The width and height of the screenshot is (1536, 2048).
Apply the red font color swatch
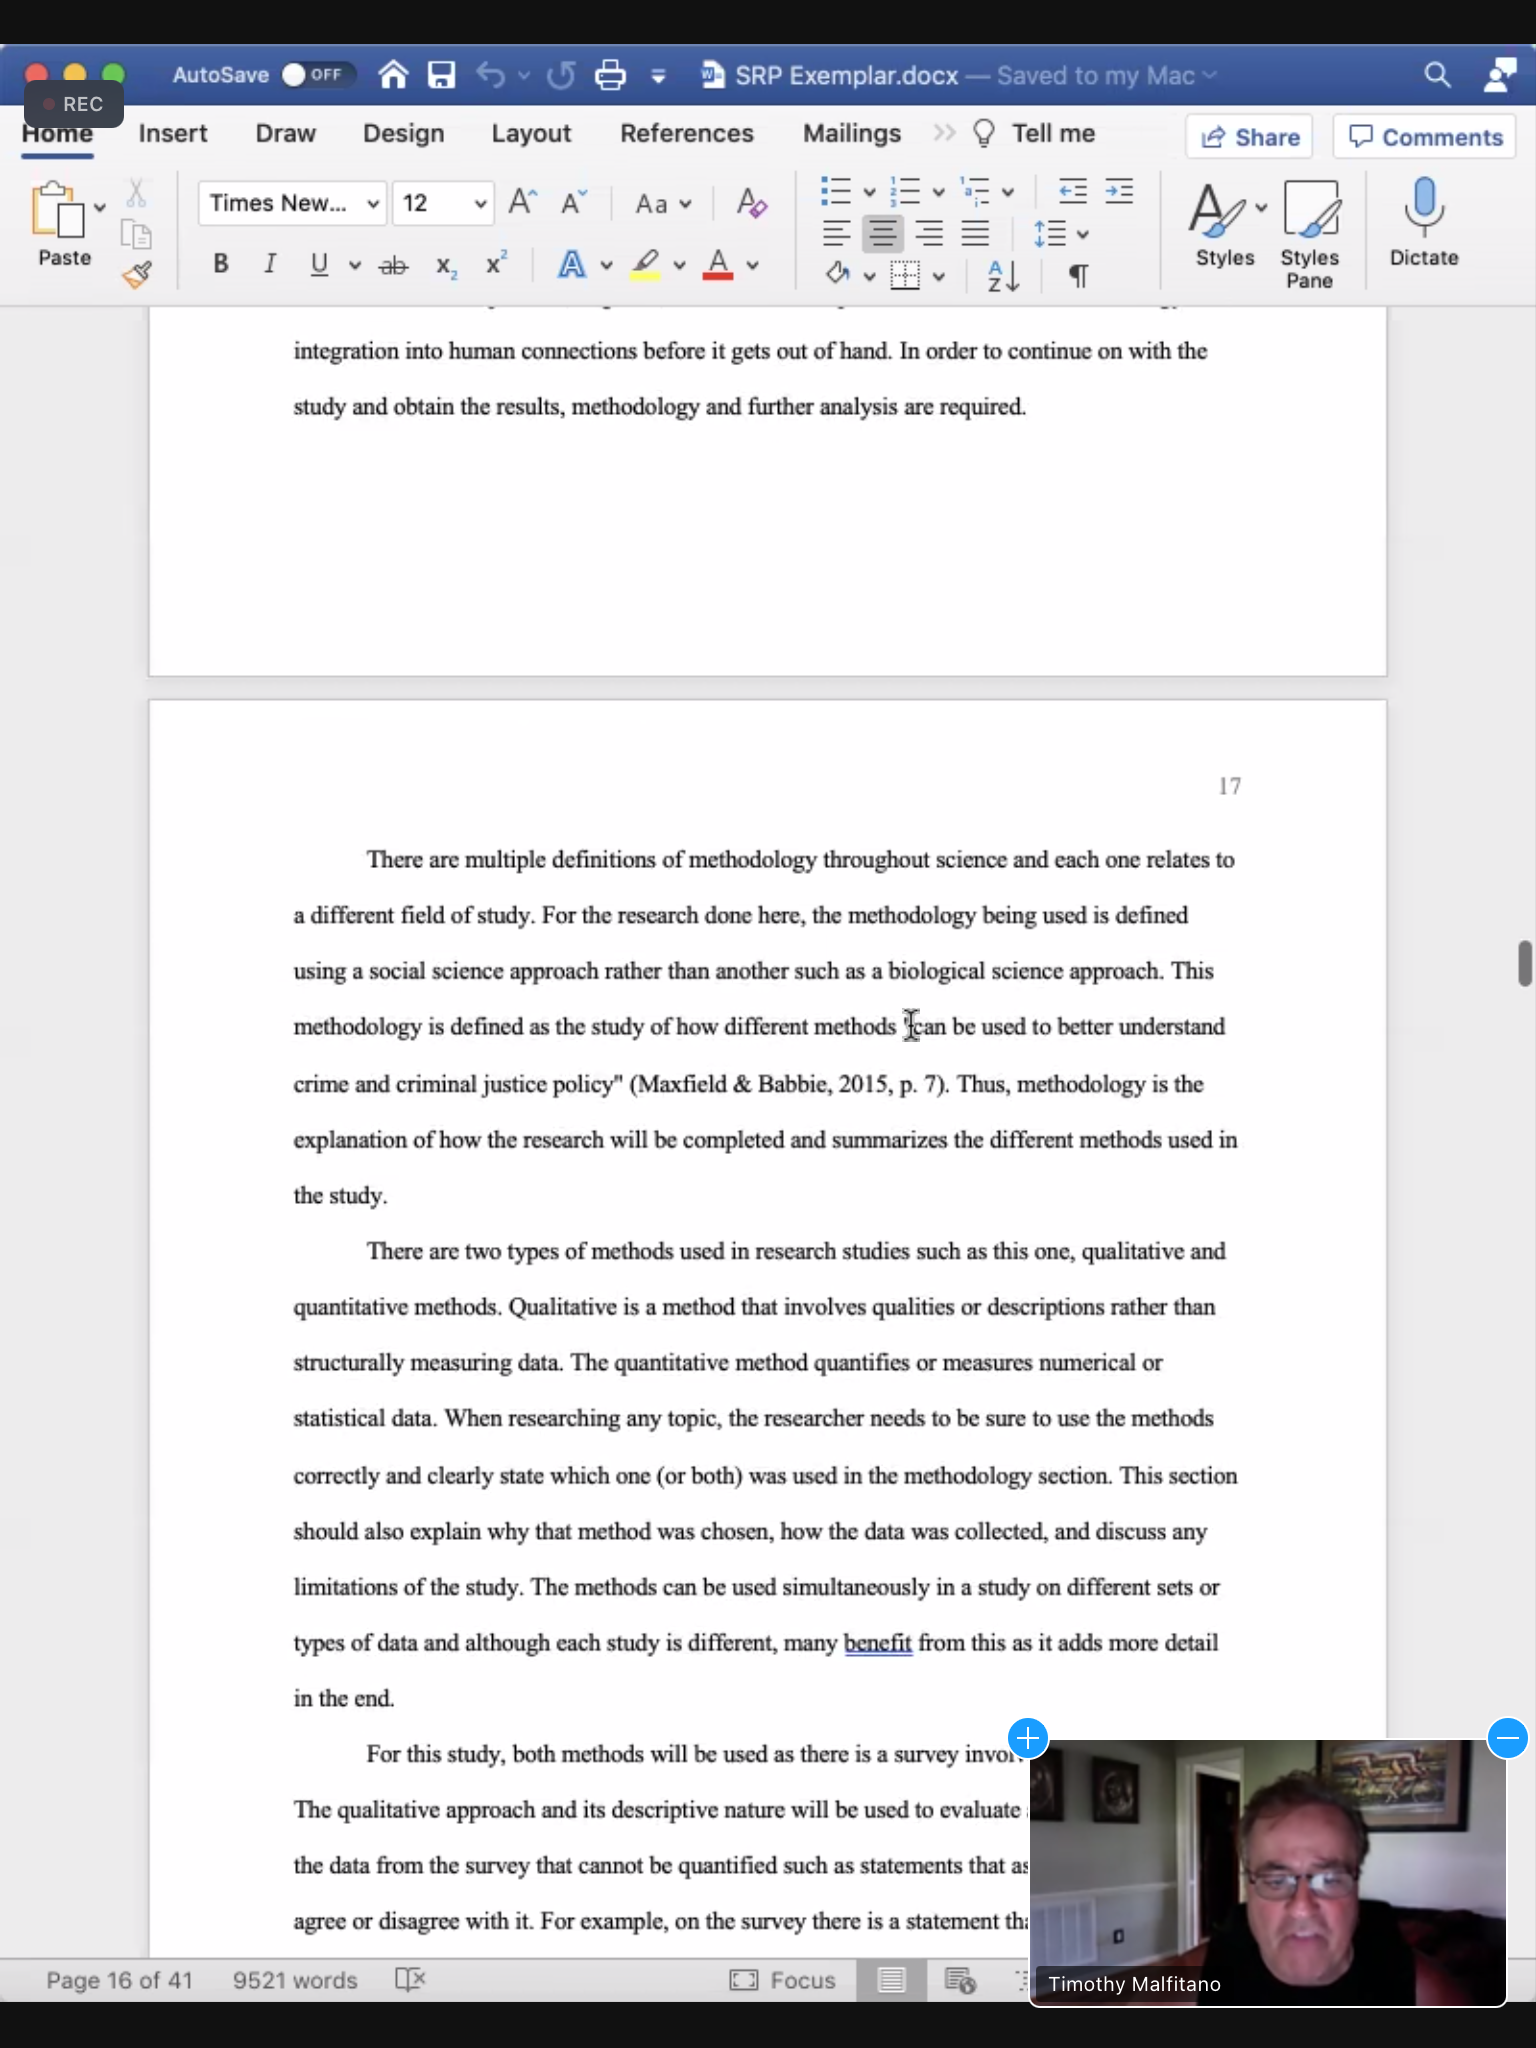[x=718, y=265]
